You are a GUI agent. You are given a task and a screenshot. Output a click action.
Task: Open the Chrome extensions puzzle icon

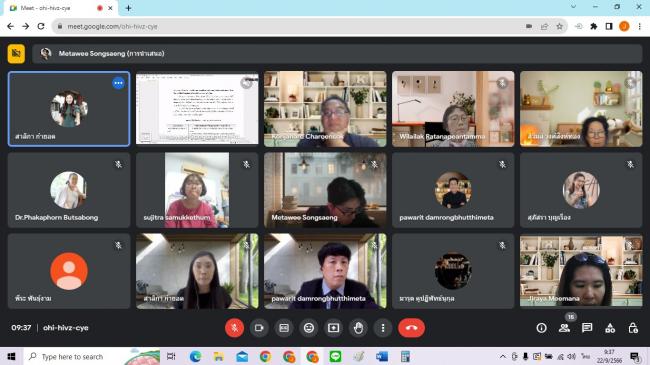(594, 26)
